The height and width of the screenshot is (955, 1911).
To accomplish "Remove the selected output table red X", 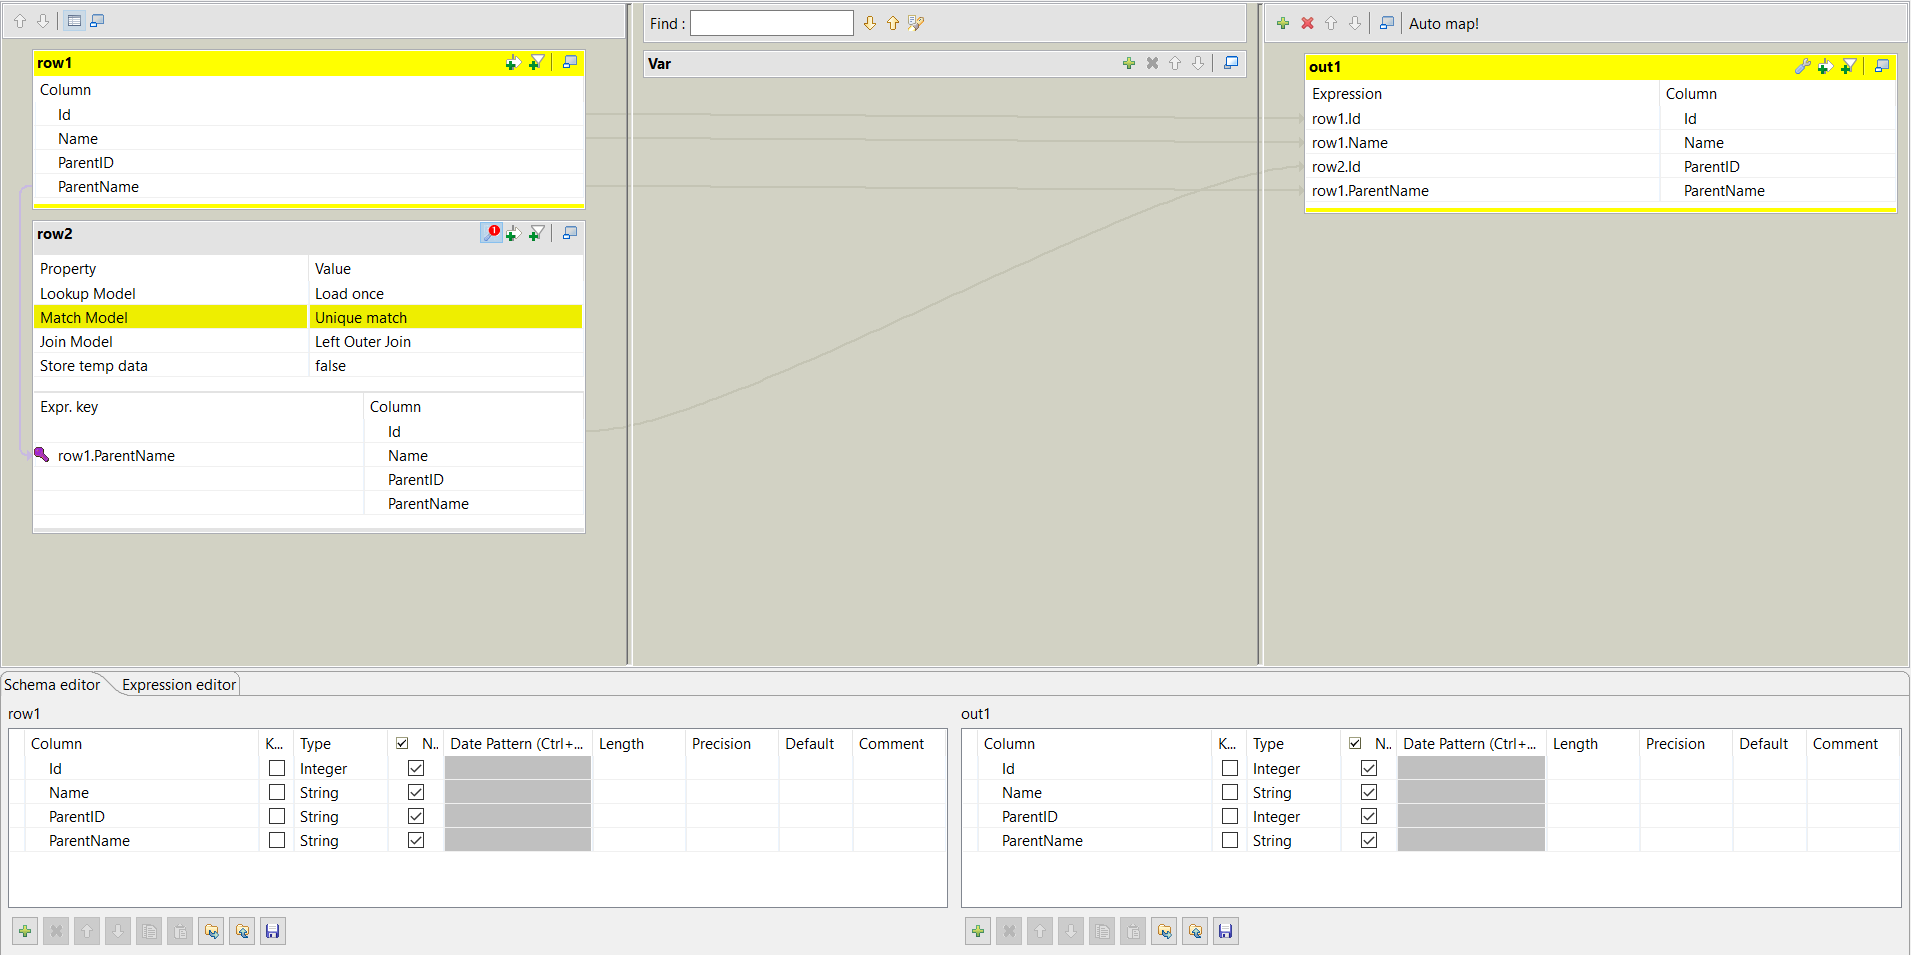I will click(1307, 23).
